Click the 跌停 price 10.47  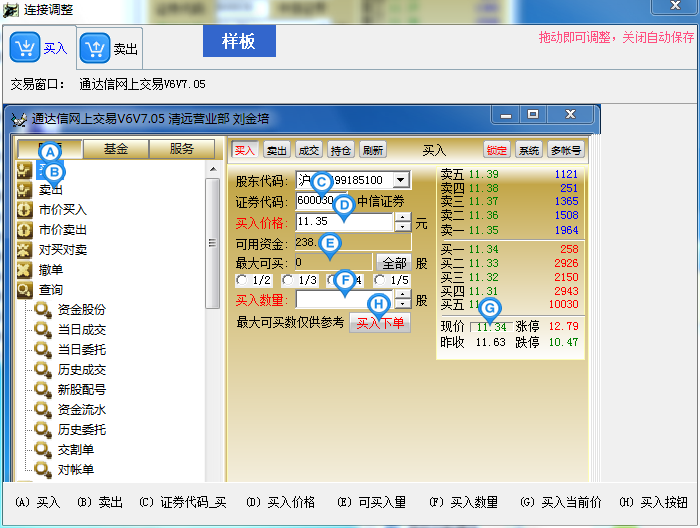click(x=563, y=342)
